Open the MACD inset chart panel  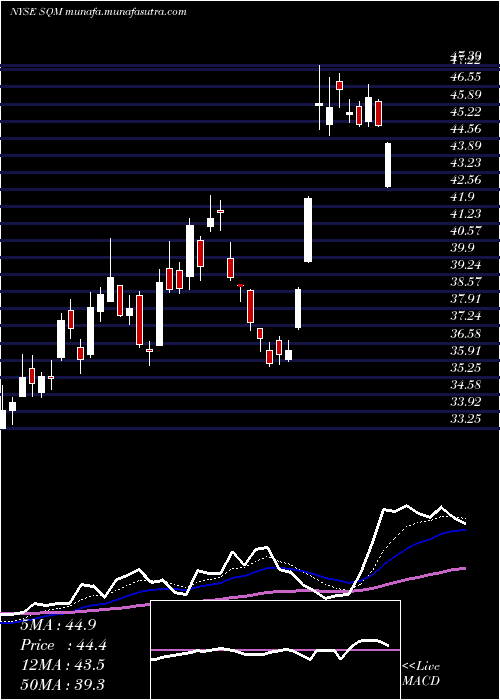(275, 650)
